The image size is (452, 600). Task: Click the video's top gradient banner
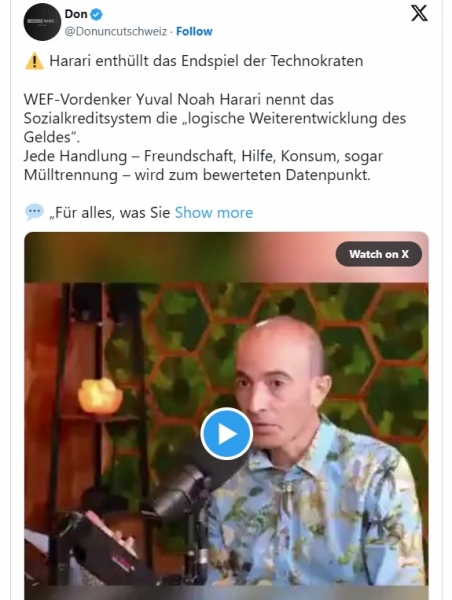click(x=226, y=257)
